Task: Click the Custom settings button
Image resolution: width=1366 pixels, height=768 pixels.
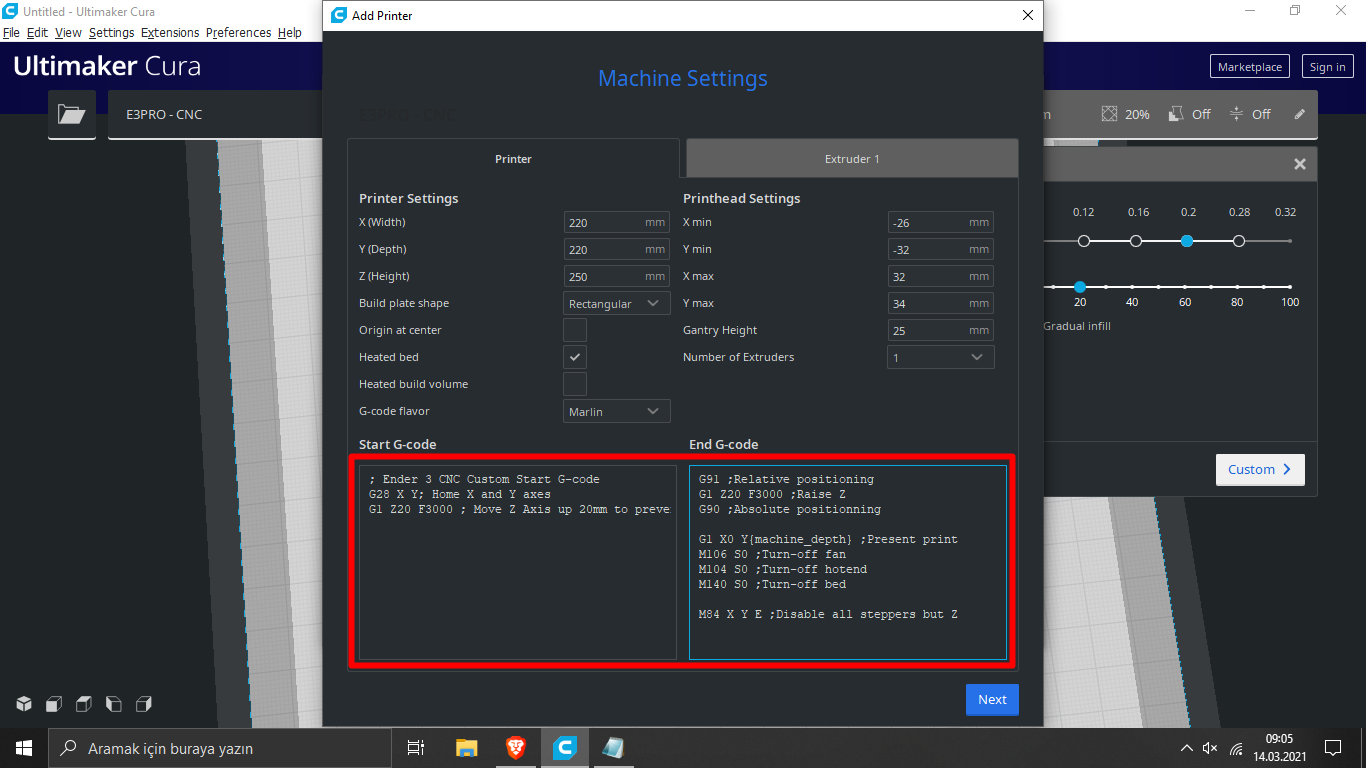Action: pyautogui.click(x=1260, y=469)
